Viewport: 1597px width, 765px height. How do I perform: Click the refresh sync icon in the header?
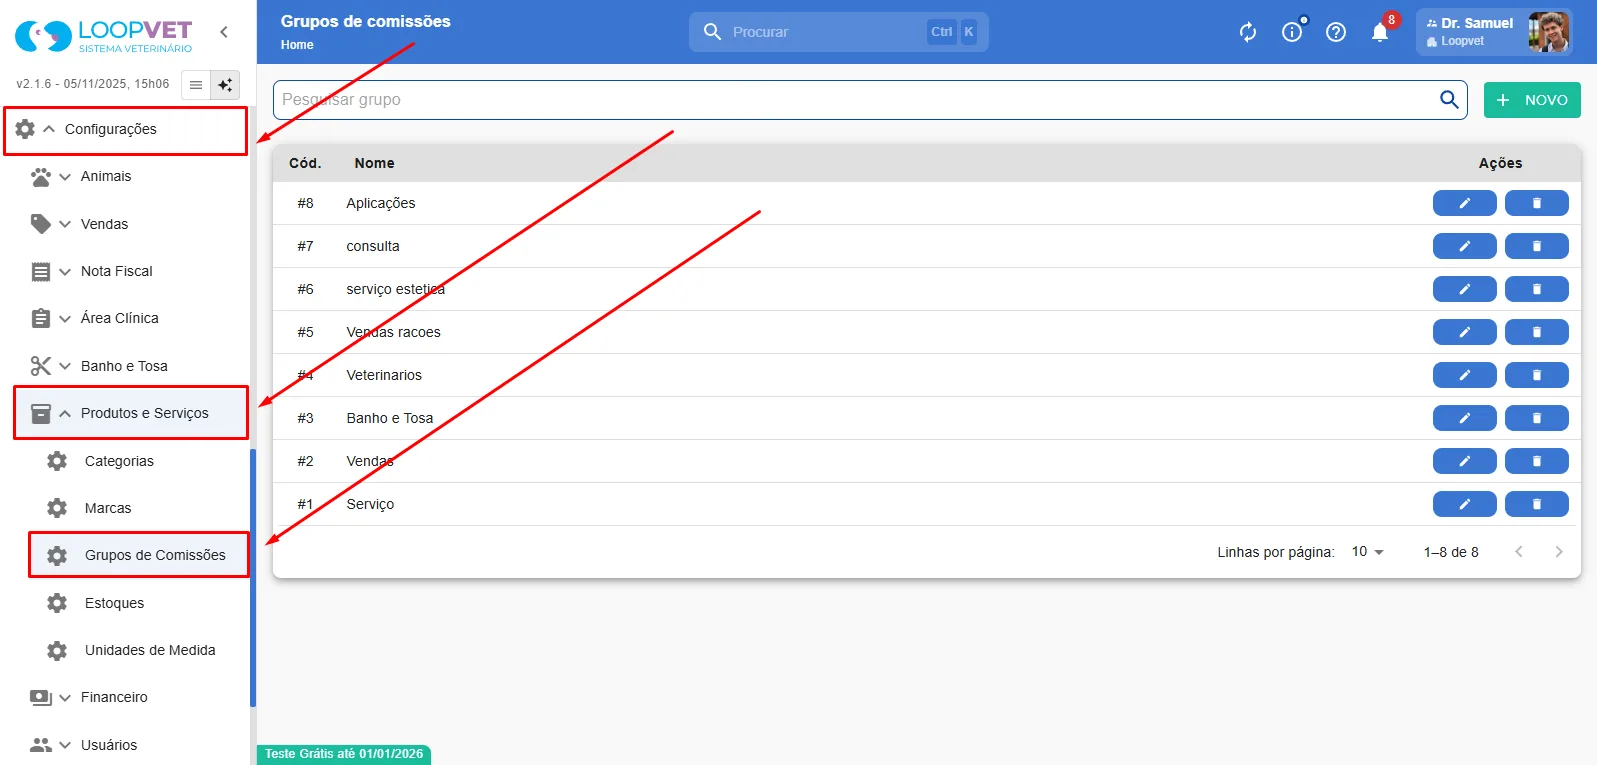[x=1248, y=32]
